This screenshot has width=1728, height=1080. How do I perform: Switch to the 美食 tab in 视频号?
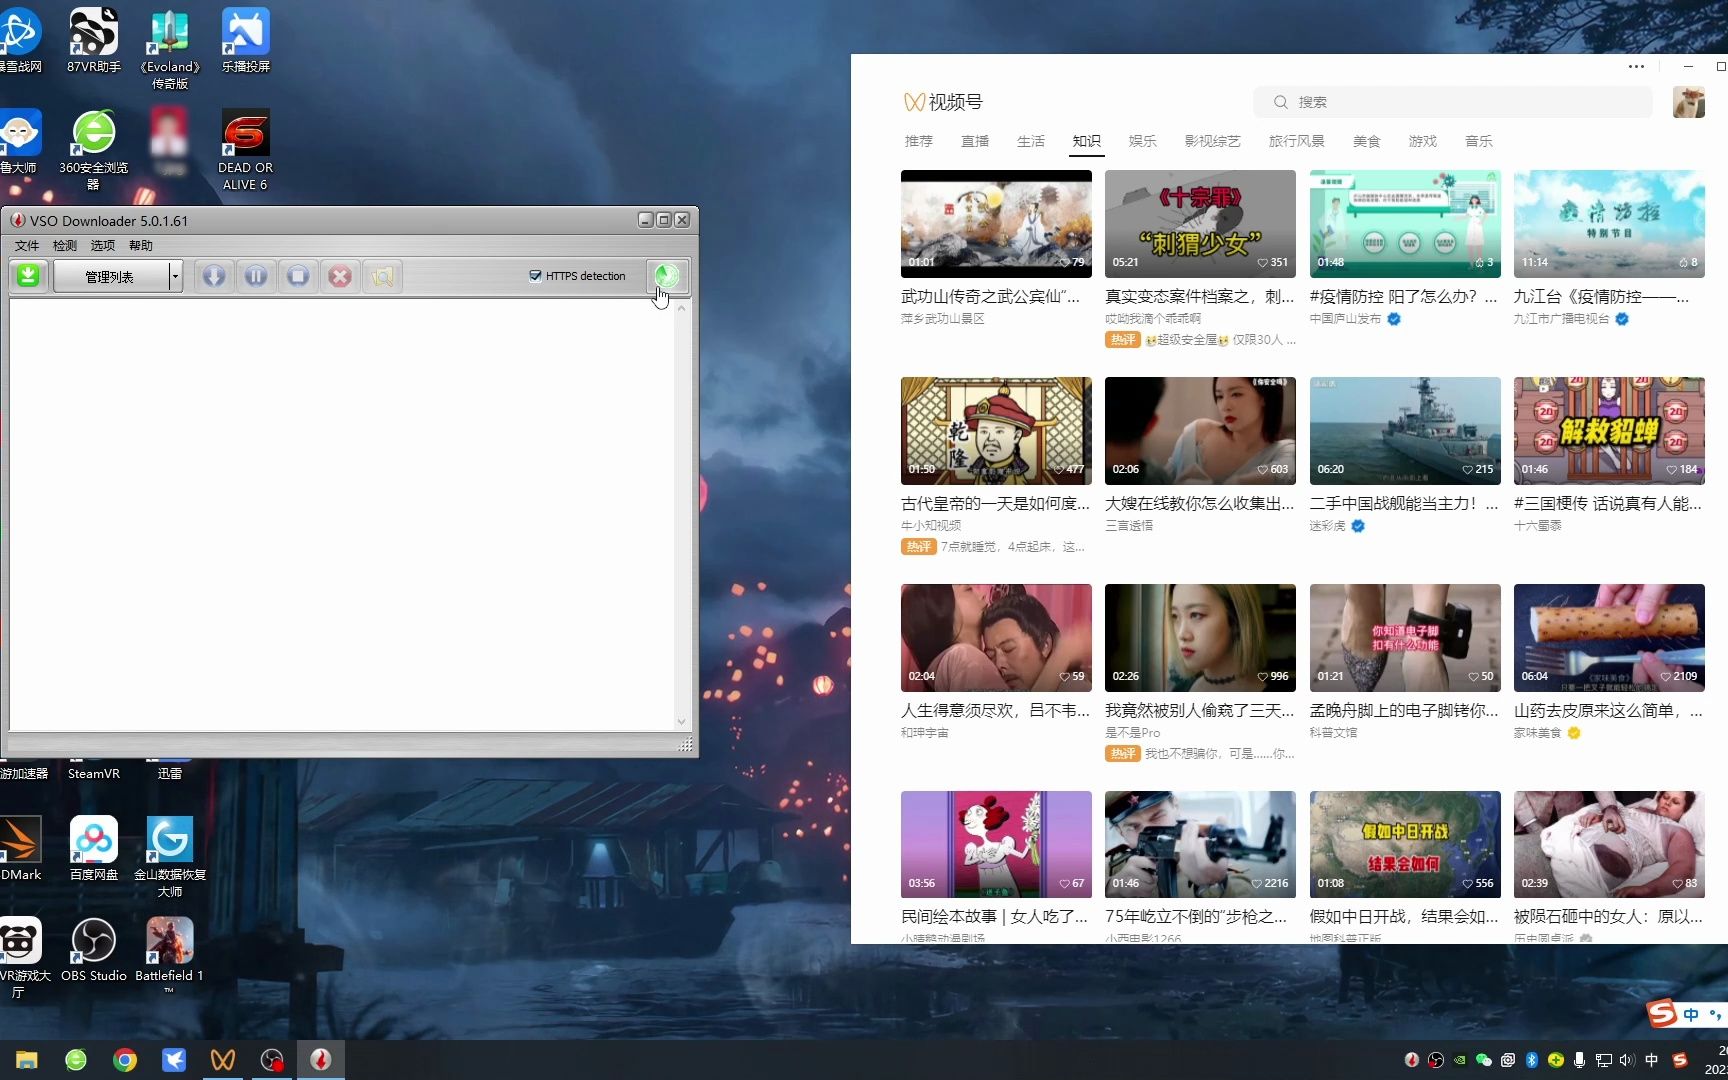(1367, 141)
